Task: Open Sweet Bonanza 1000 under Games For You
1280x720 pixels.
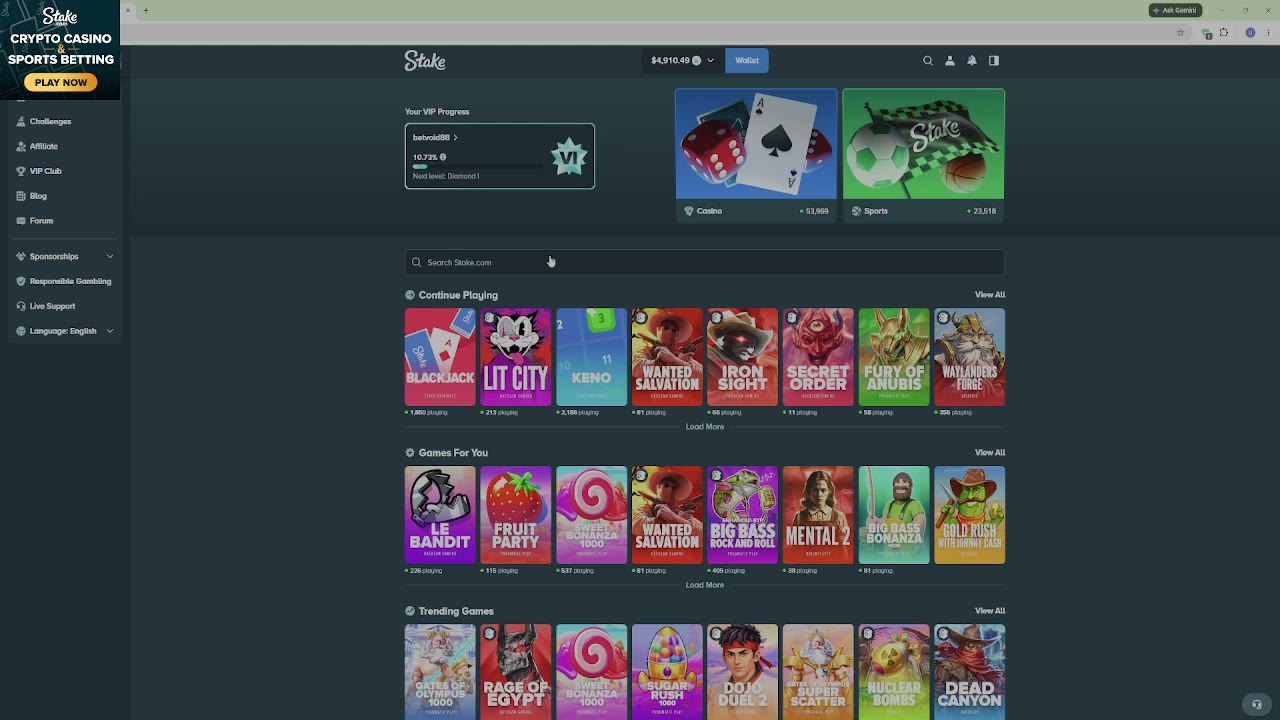Action: click(x=592, y=515)
